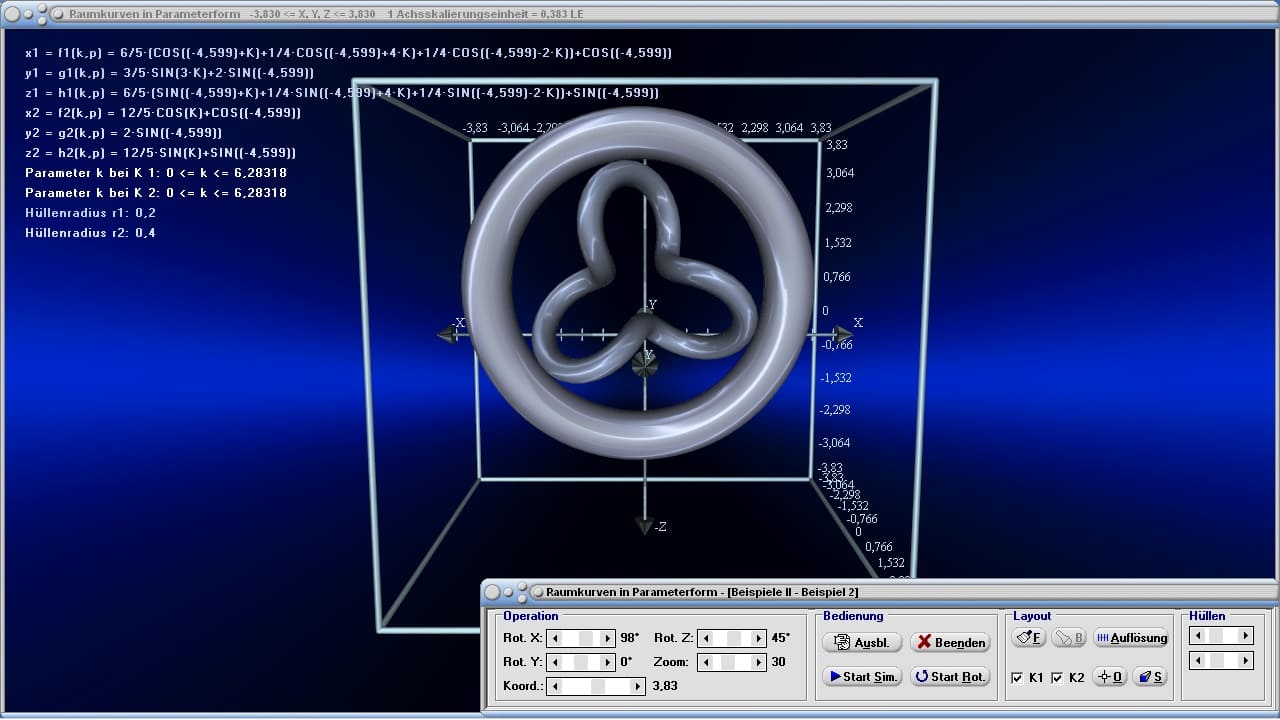Image resolution: width=1280 pixels, height=720 pixels.
Task: Click the x1 = f1(k,p) formula line
Action: (348, 53)
